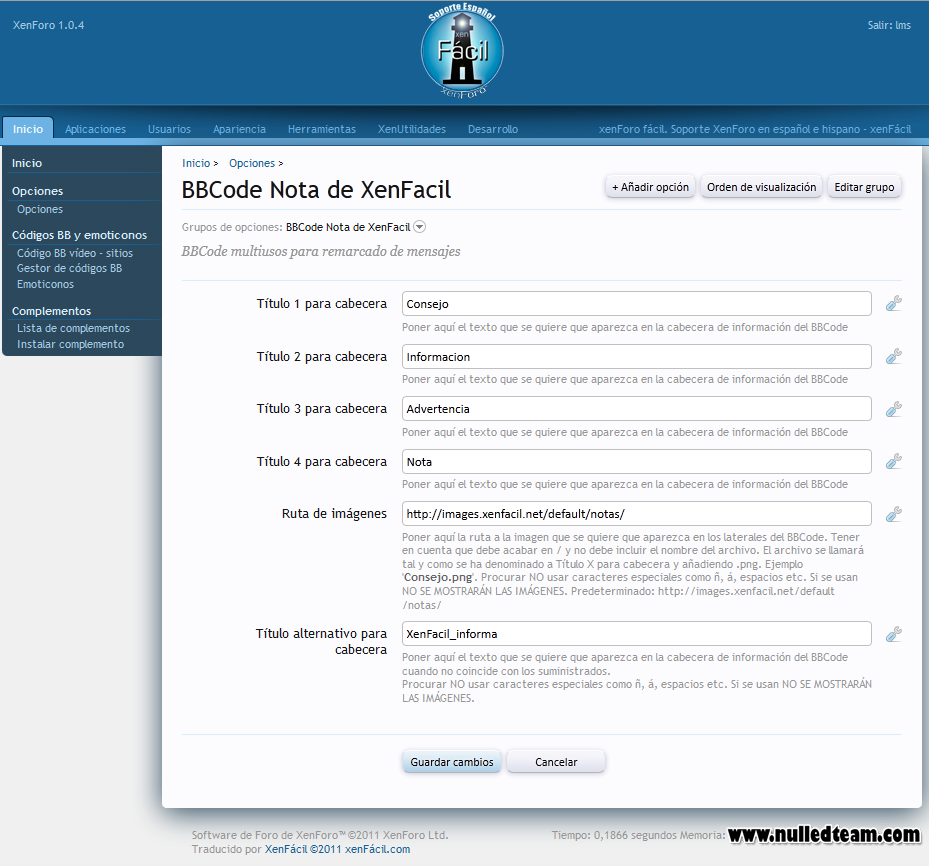Click the XenForo 1.0.4 version text
Screen dimensions: 929x866
click(49, 25)
